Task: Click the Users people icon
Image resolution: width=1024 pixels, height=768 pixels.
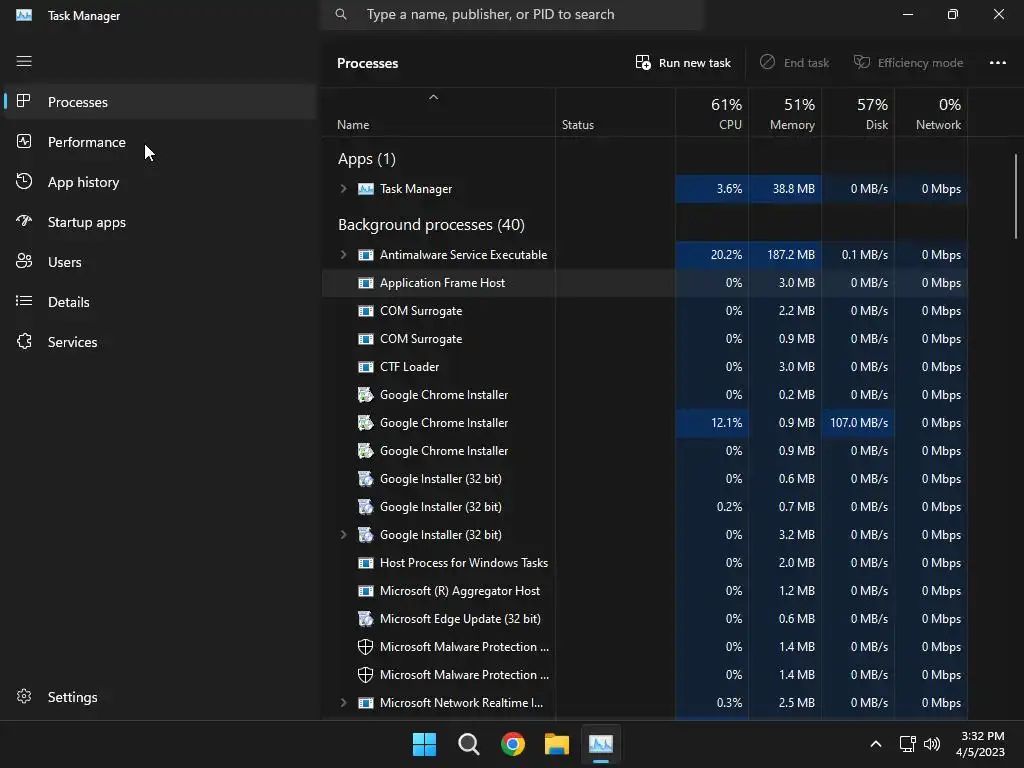Action: tap(24, 261)
